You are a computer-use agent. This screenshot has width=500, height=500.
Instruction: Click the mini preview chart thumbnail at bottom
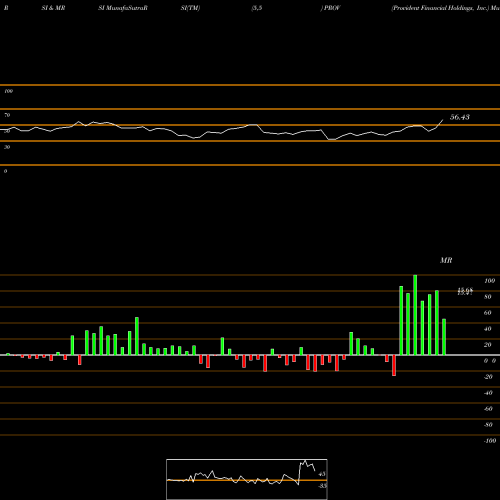(247, 479)
